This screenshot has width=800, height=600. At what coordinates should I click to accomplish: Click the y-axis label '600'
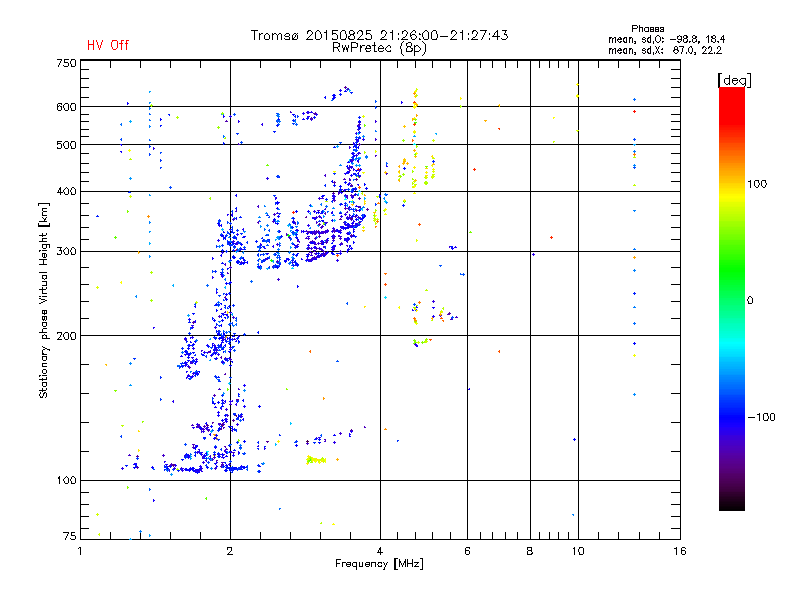coord(66,107)
